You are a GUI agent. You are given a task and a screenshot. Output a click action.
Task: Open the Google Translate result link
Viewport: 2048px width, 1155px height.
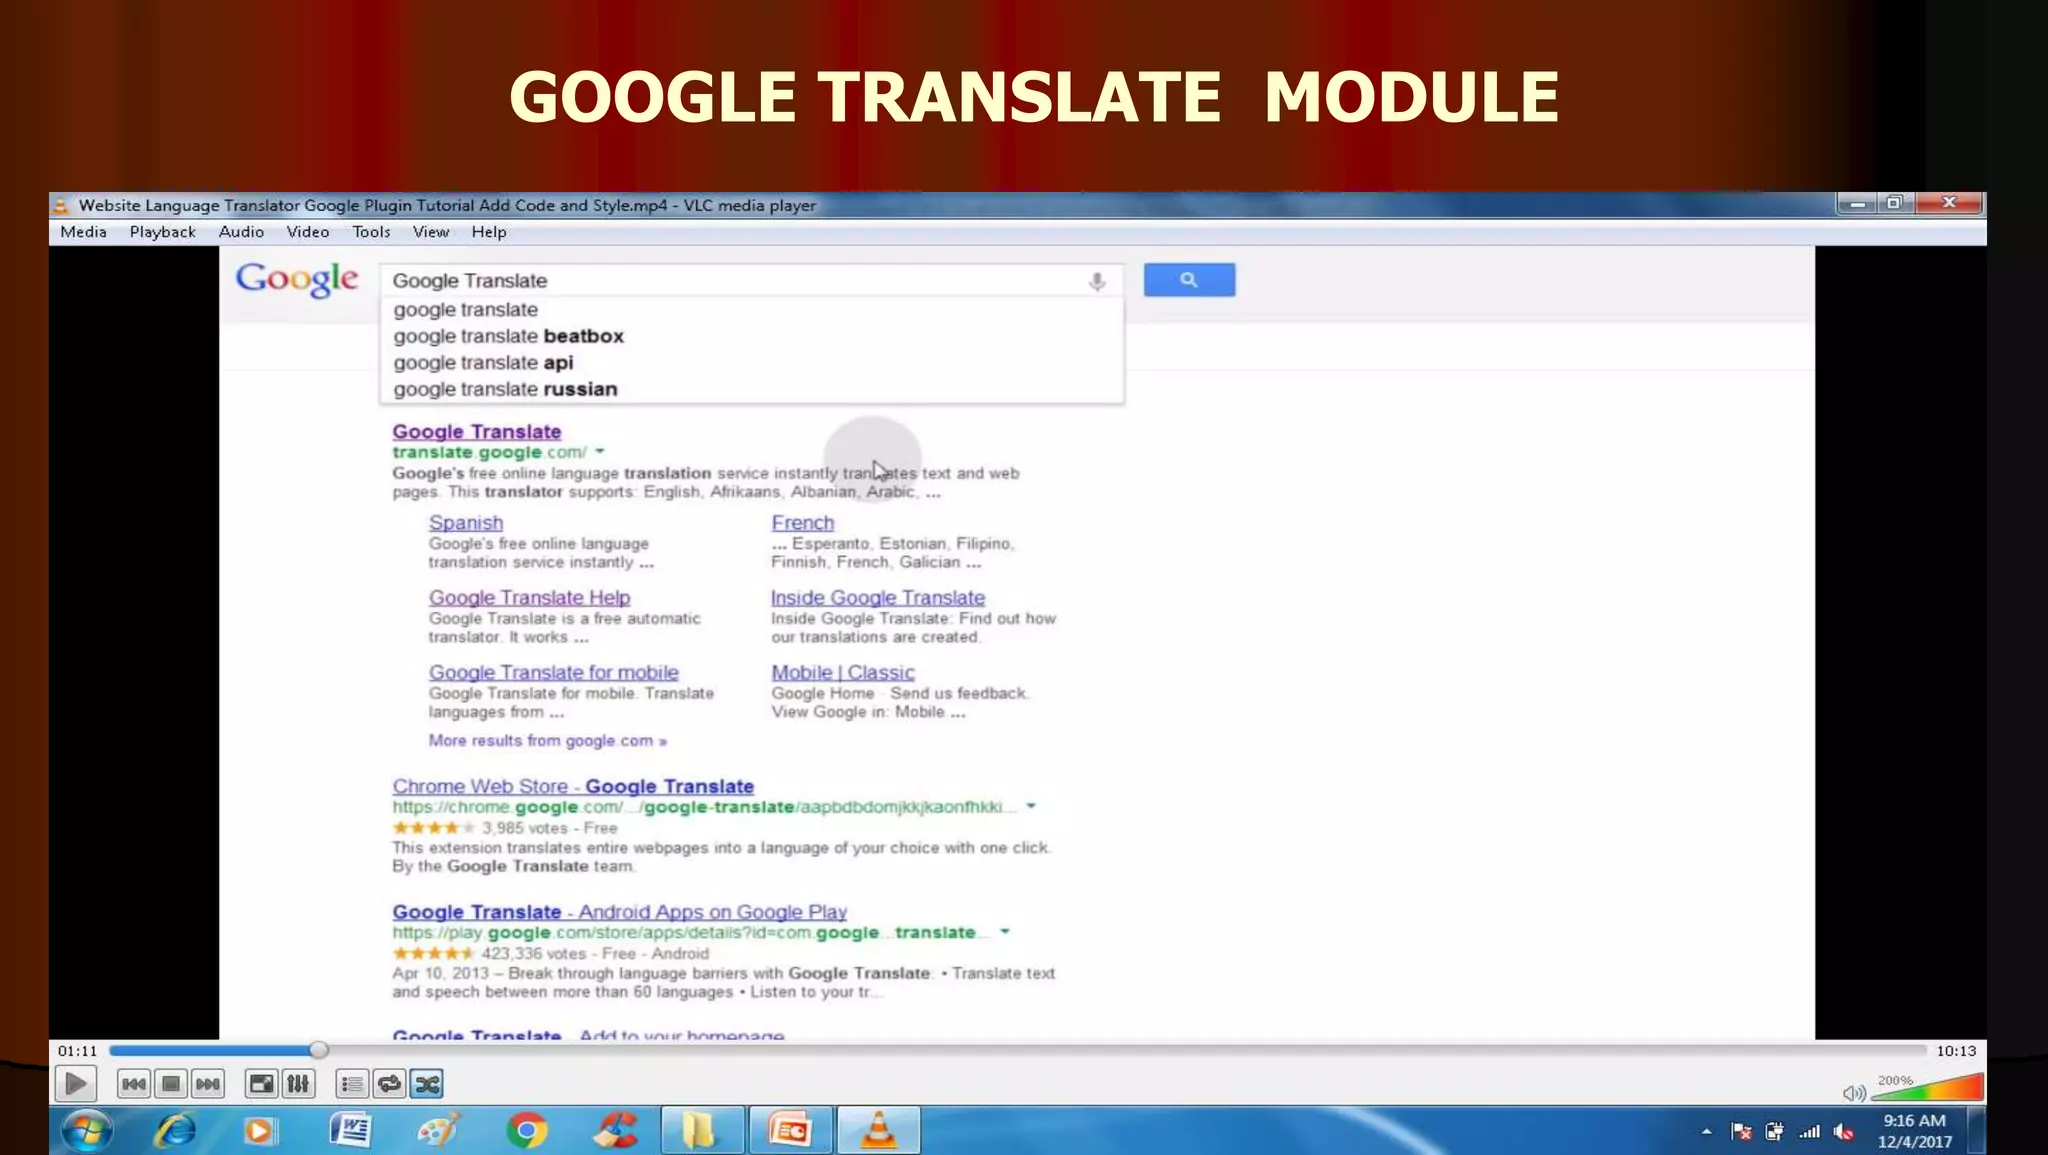click(476, 432)
